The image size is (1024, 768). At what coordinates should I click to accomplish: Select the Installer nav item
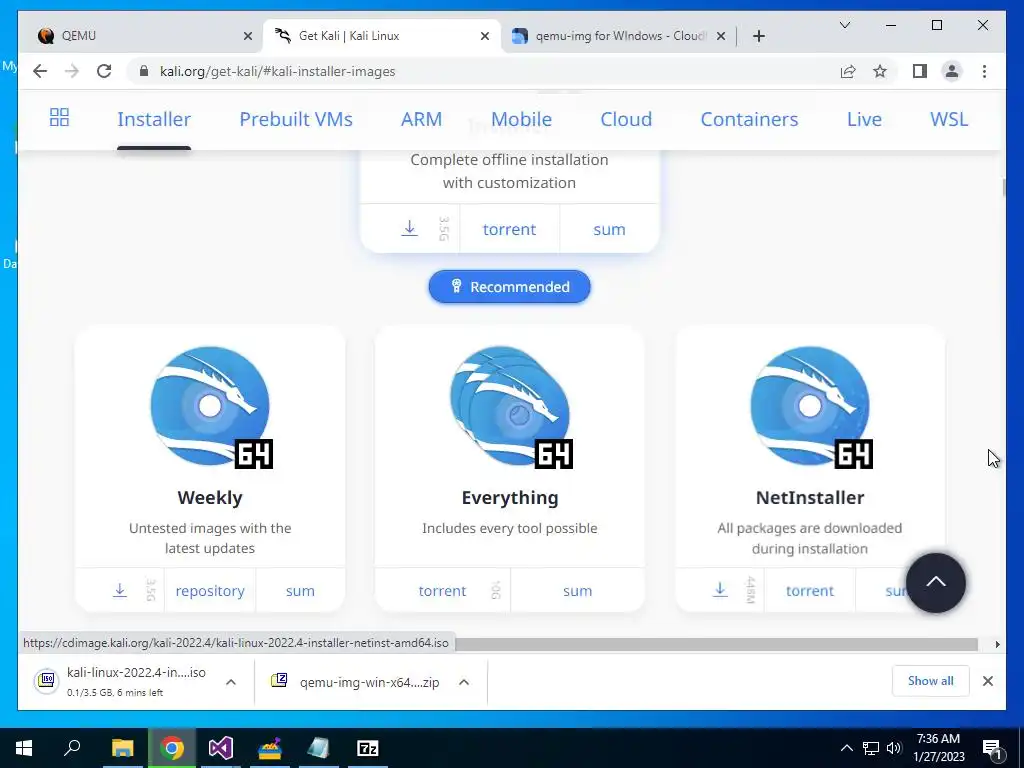tap(154, 119)
